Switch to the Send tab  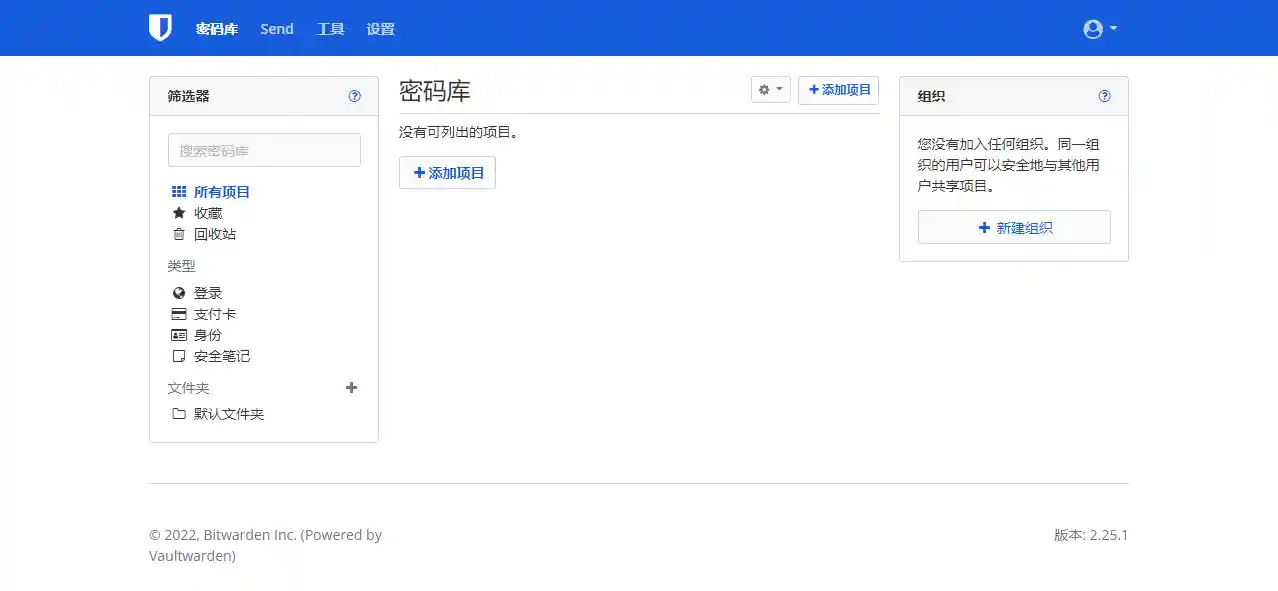coord(277,29)
